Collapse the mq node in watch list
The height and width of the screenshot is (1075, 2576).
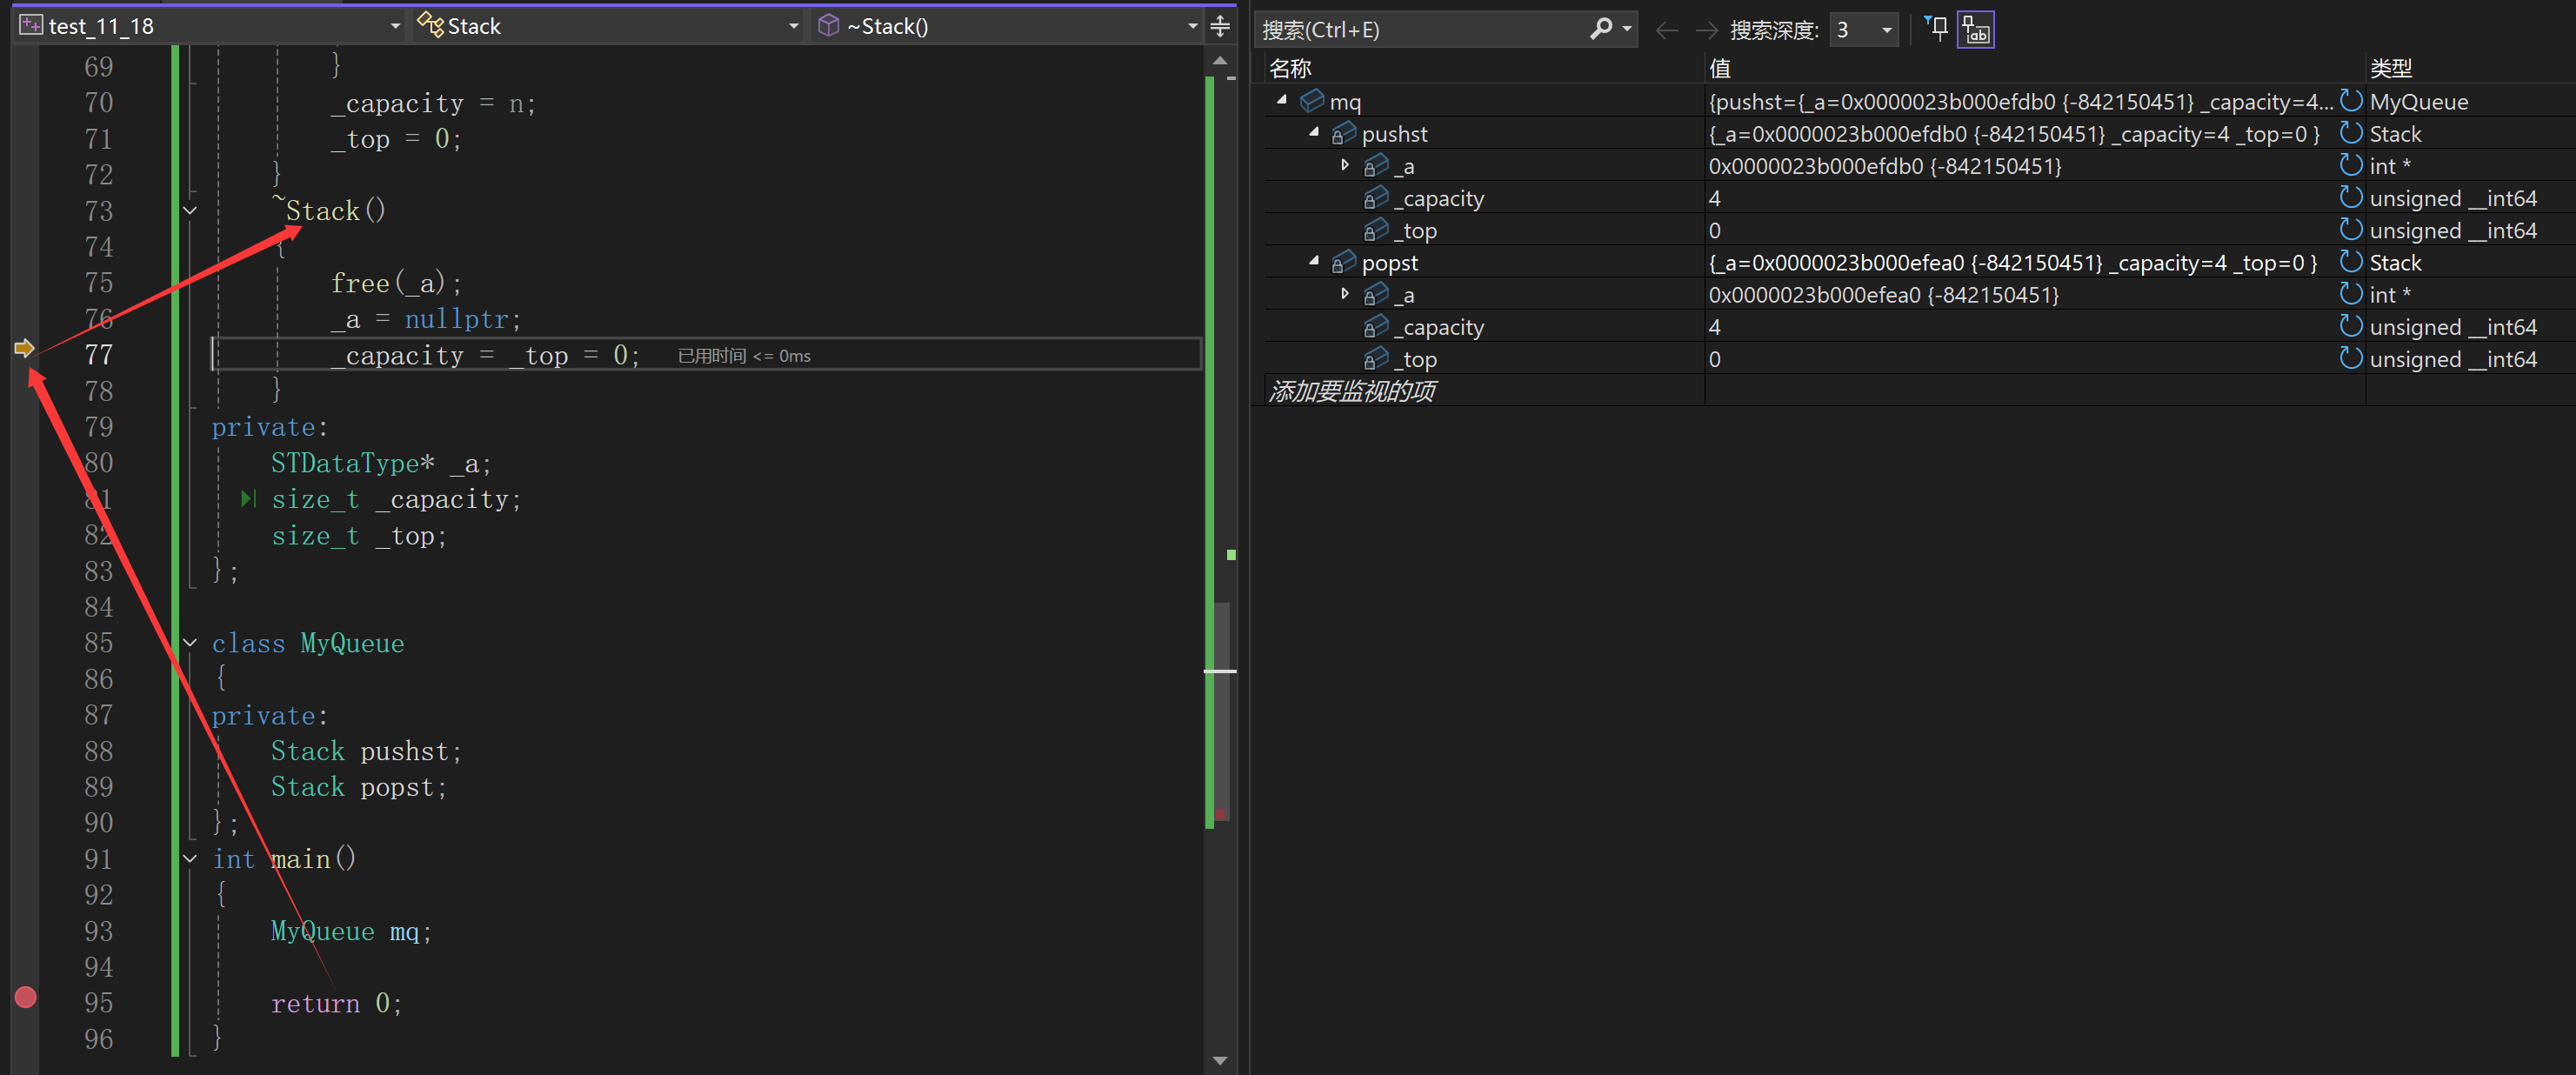coord(1282,100)
